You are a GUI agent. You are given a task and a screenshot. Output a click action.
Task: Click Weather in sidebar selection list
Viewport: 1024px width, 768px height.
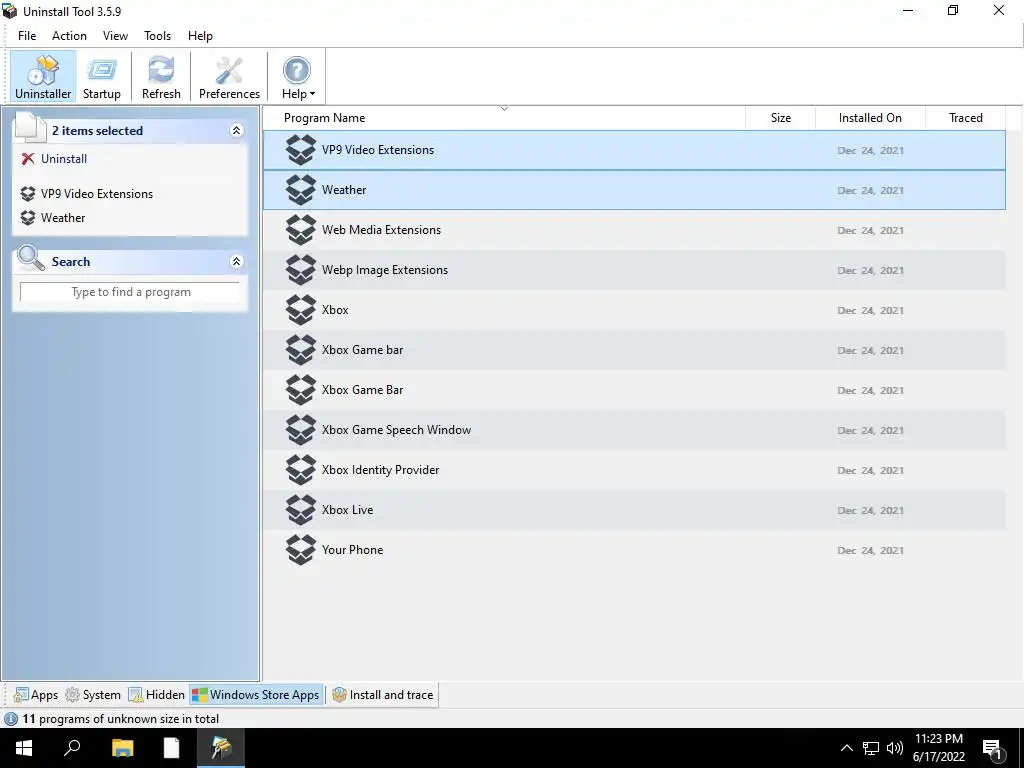pyautogui.click(x=63, y=218)
